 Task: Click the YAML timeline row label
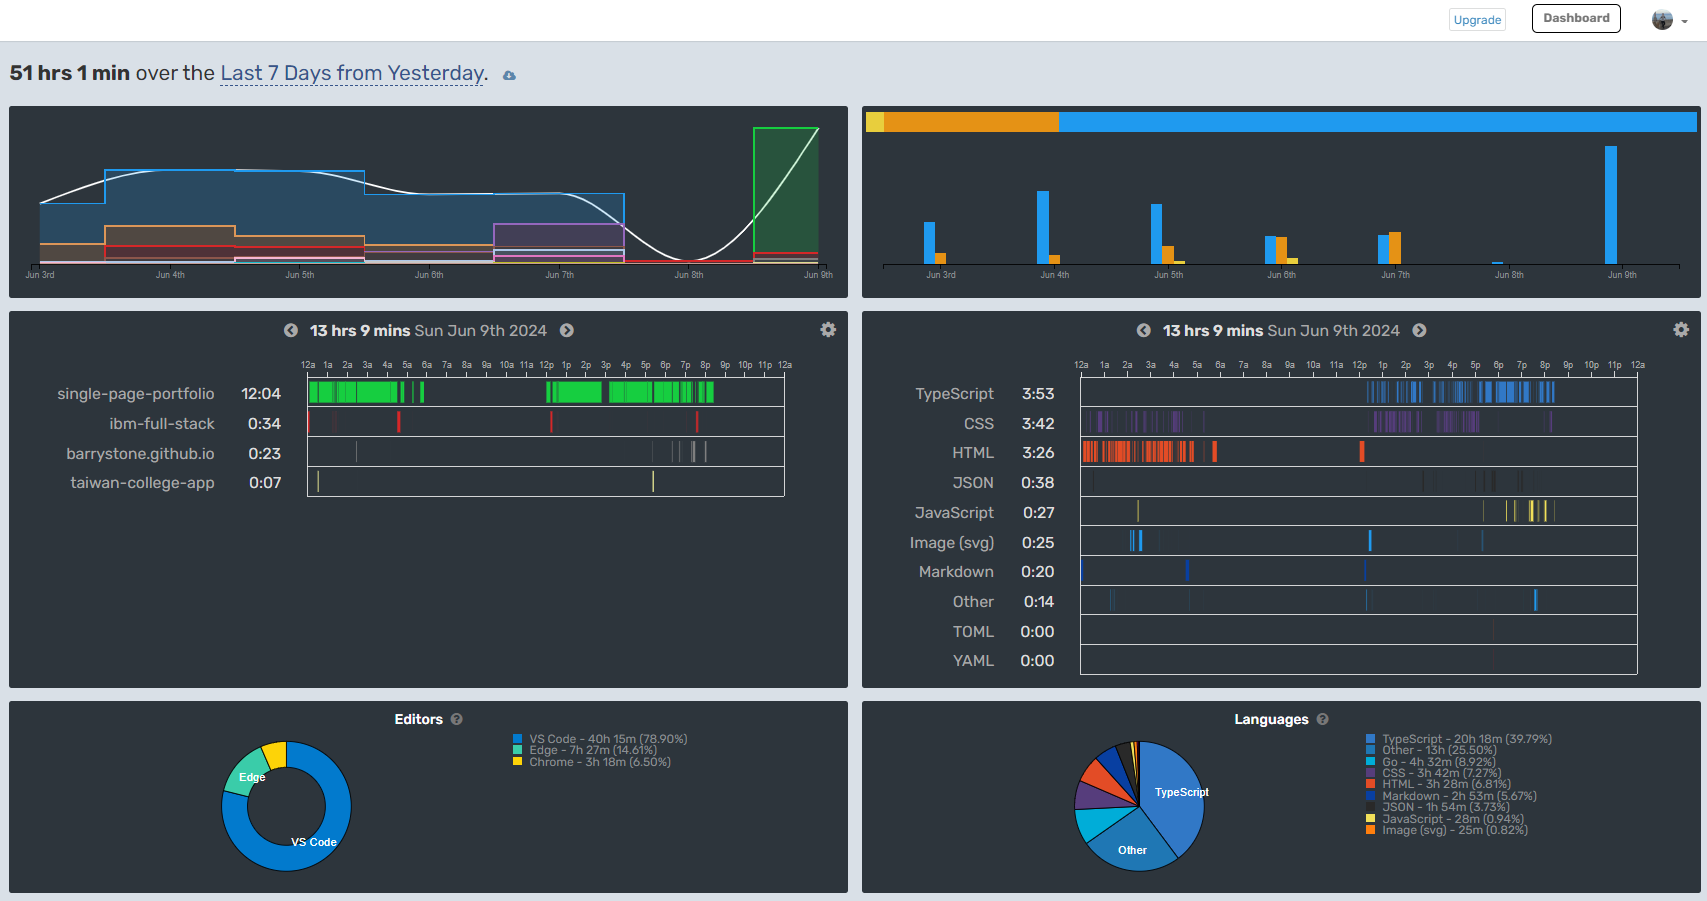coord(973,661)
